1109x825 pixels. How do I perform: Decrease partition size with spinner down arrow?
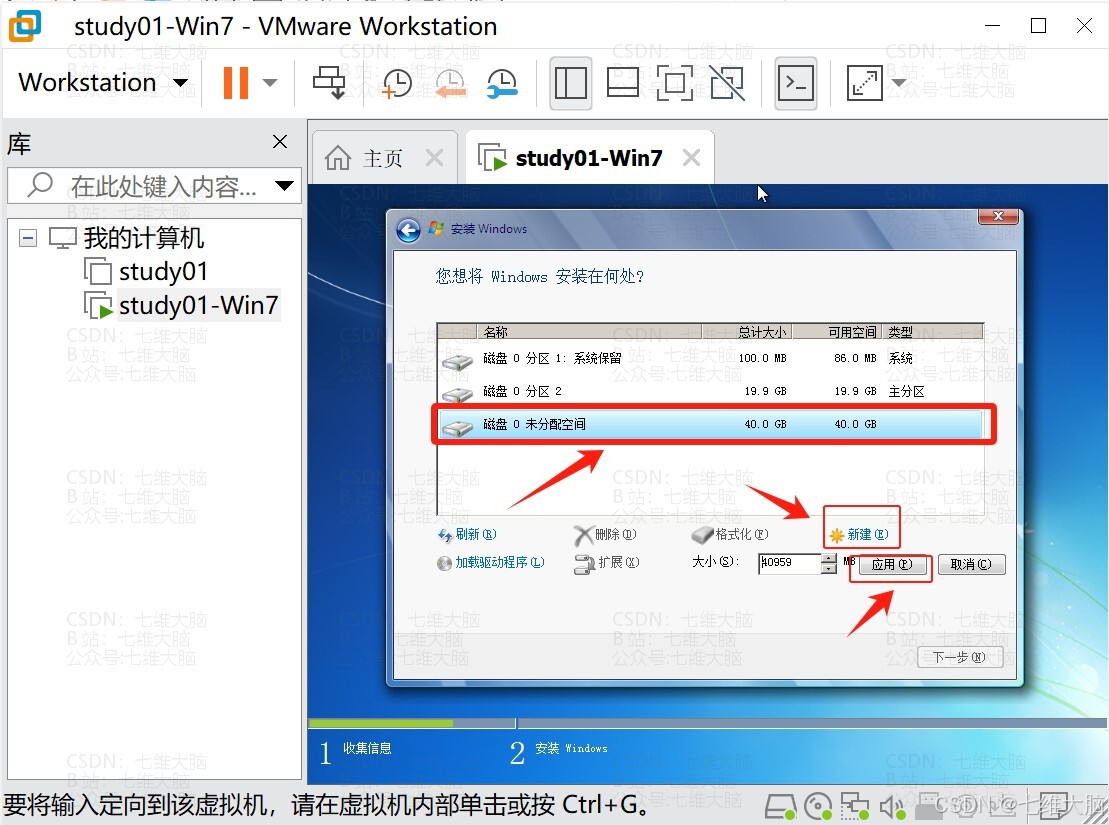click(x=829, y=568)
